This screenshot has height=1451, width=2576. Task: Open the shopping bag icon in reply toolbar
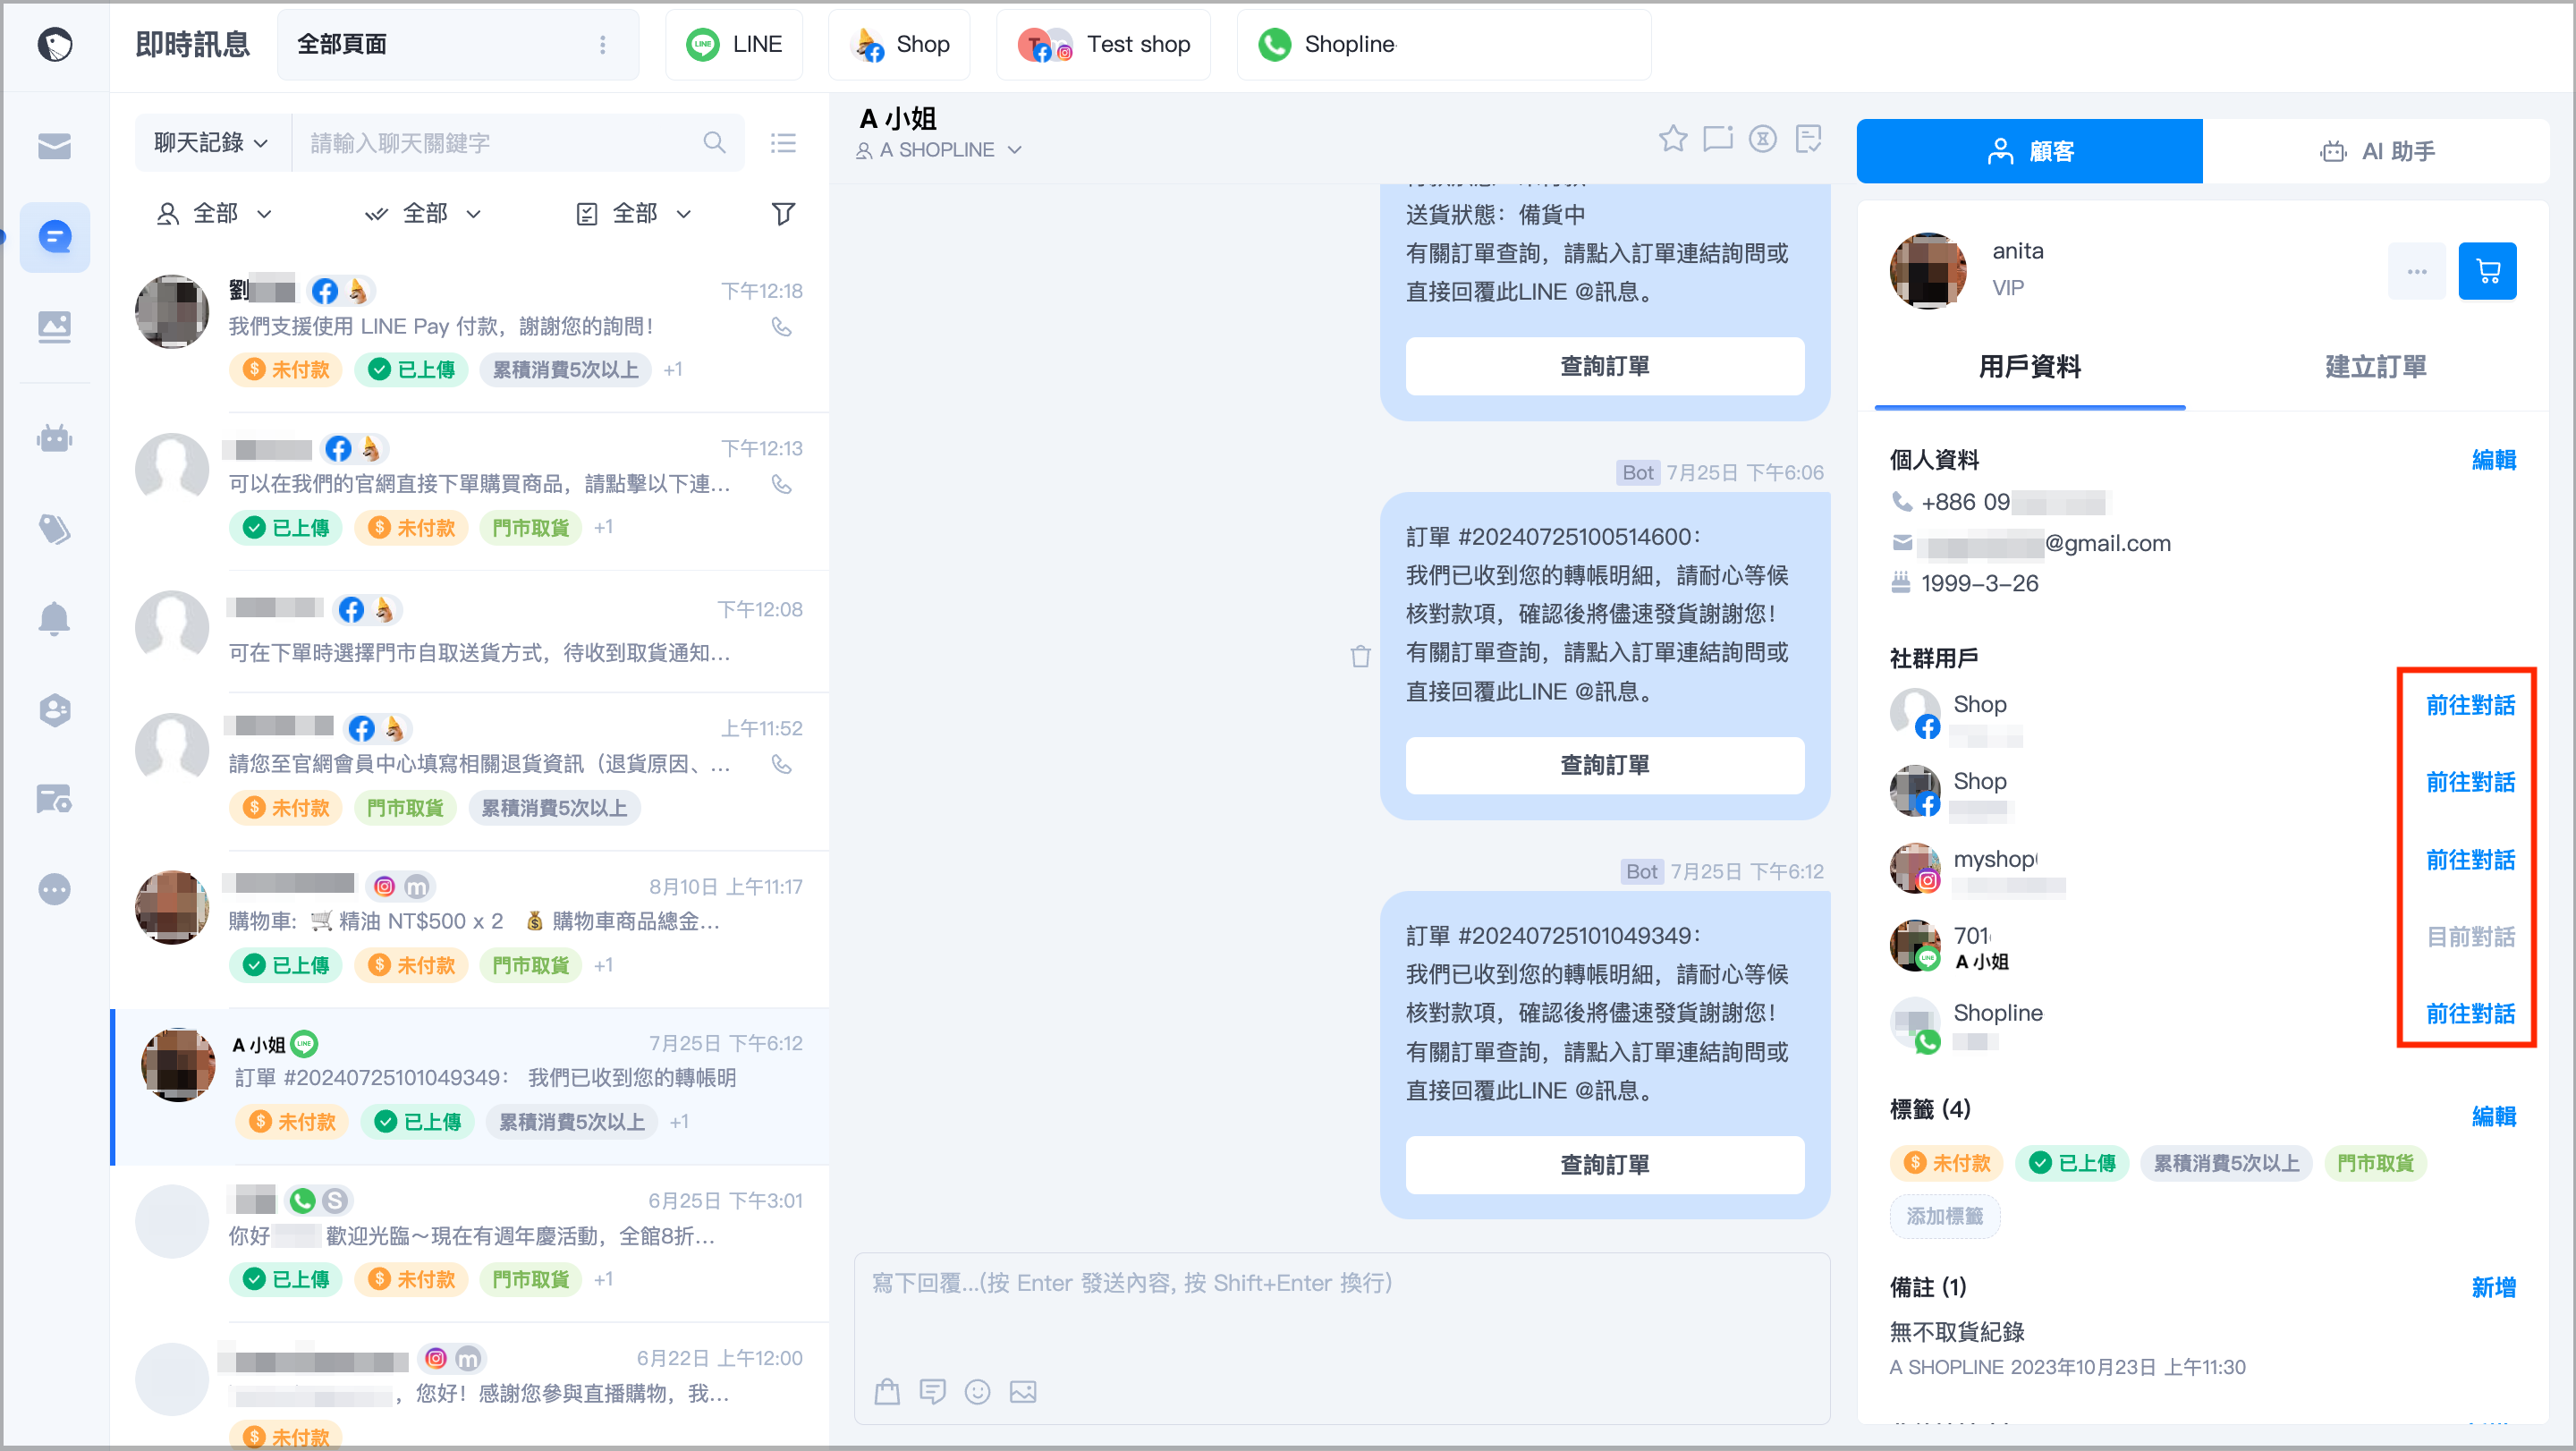[x=886, y=1391]
